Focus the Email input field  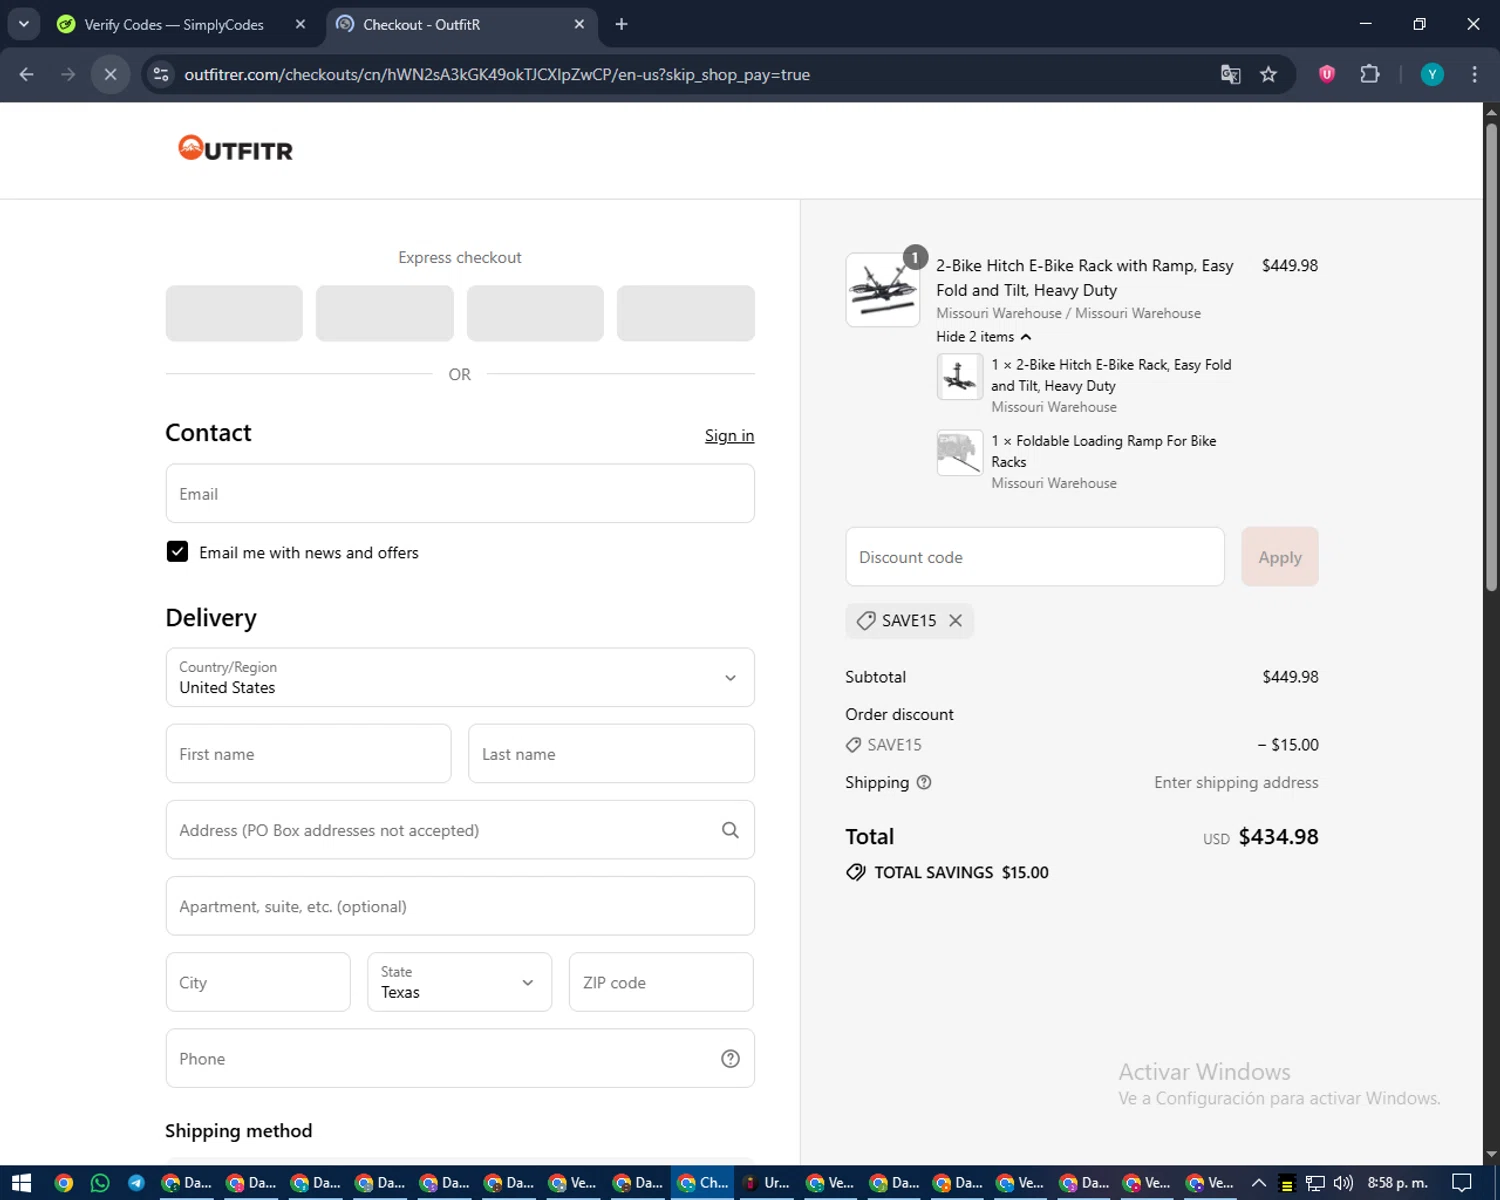(460, 493)
